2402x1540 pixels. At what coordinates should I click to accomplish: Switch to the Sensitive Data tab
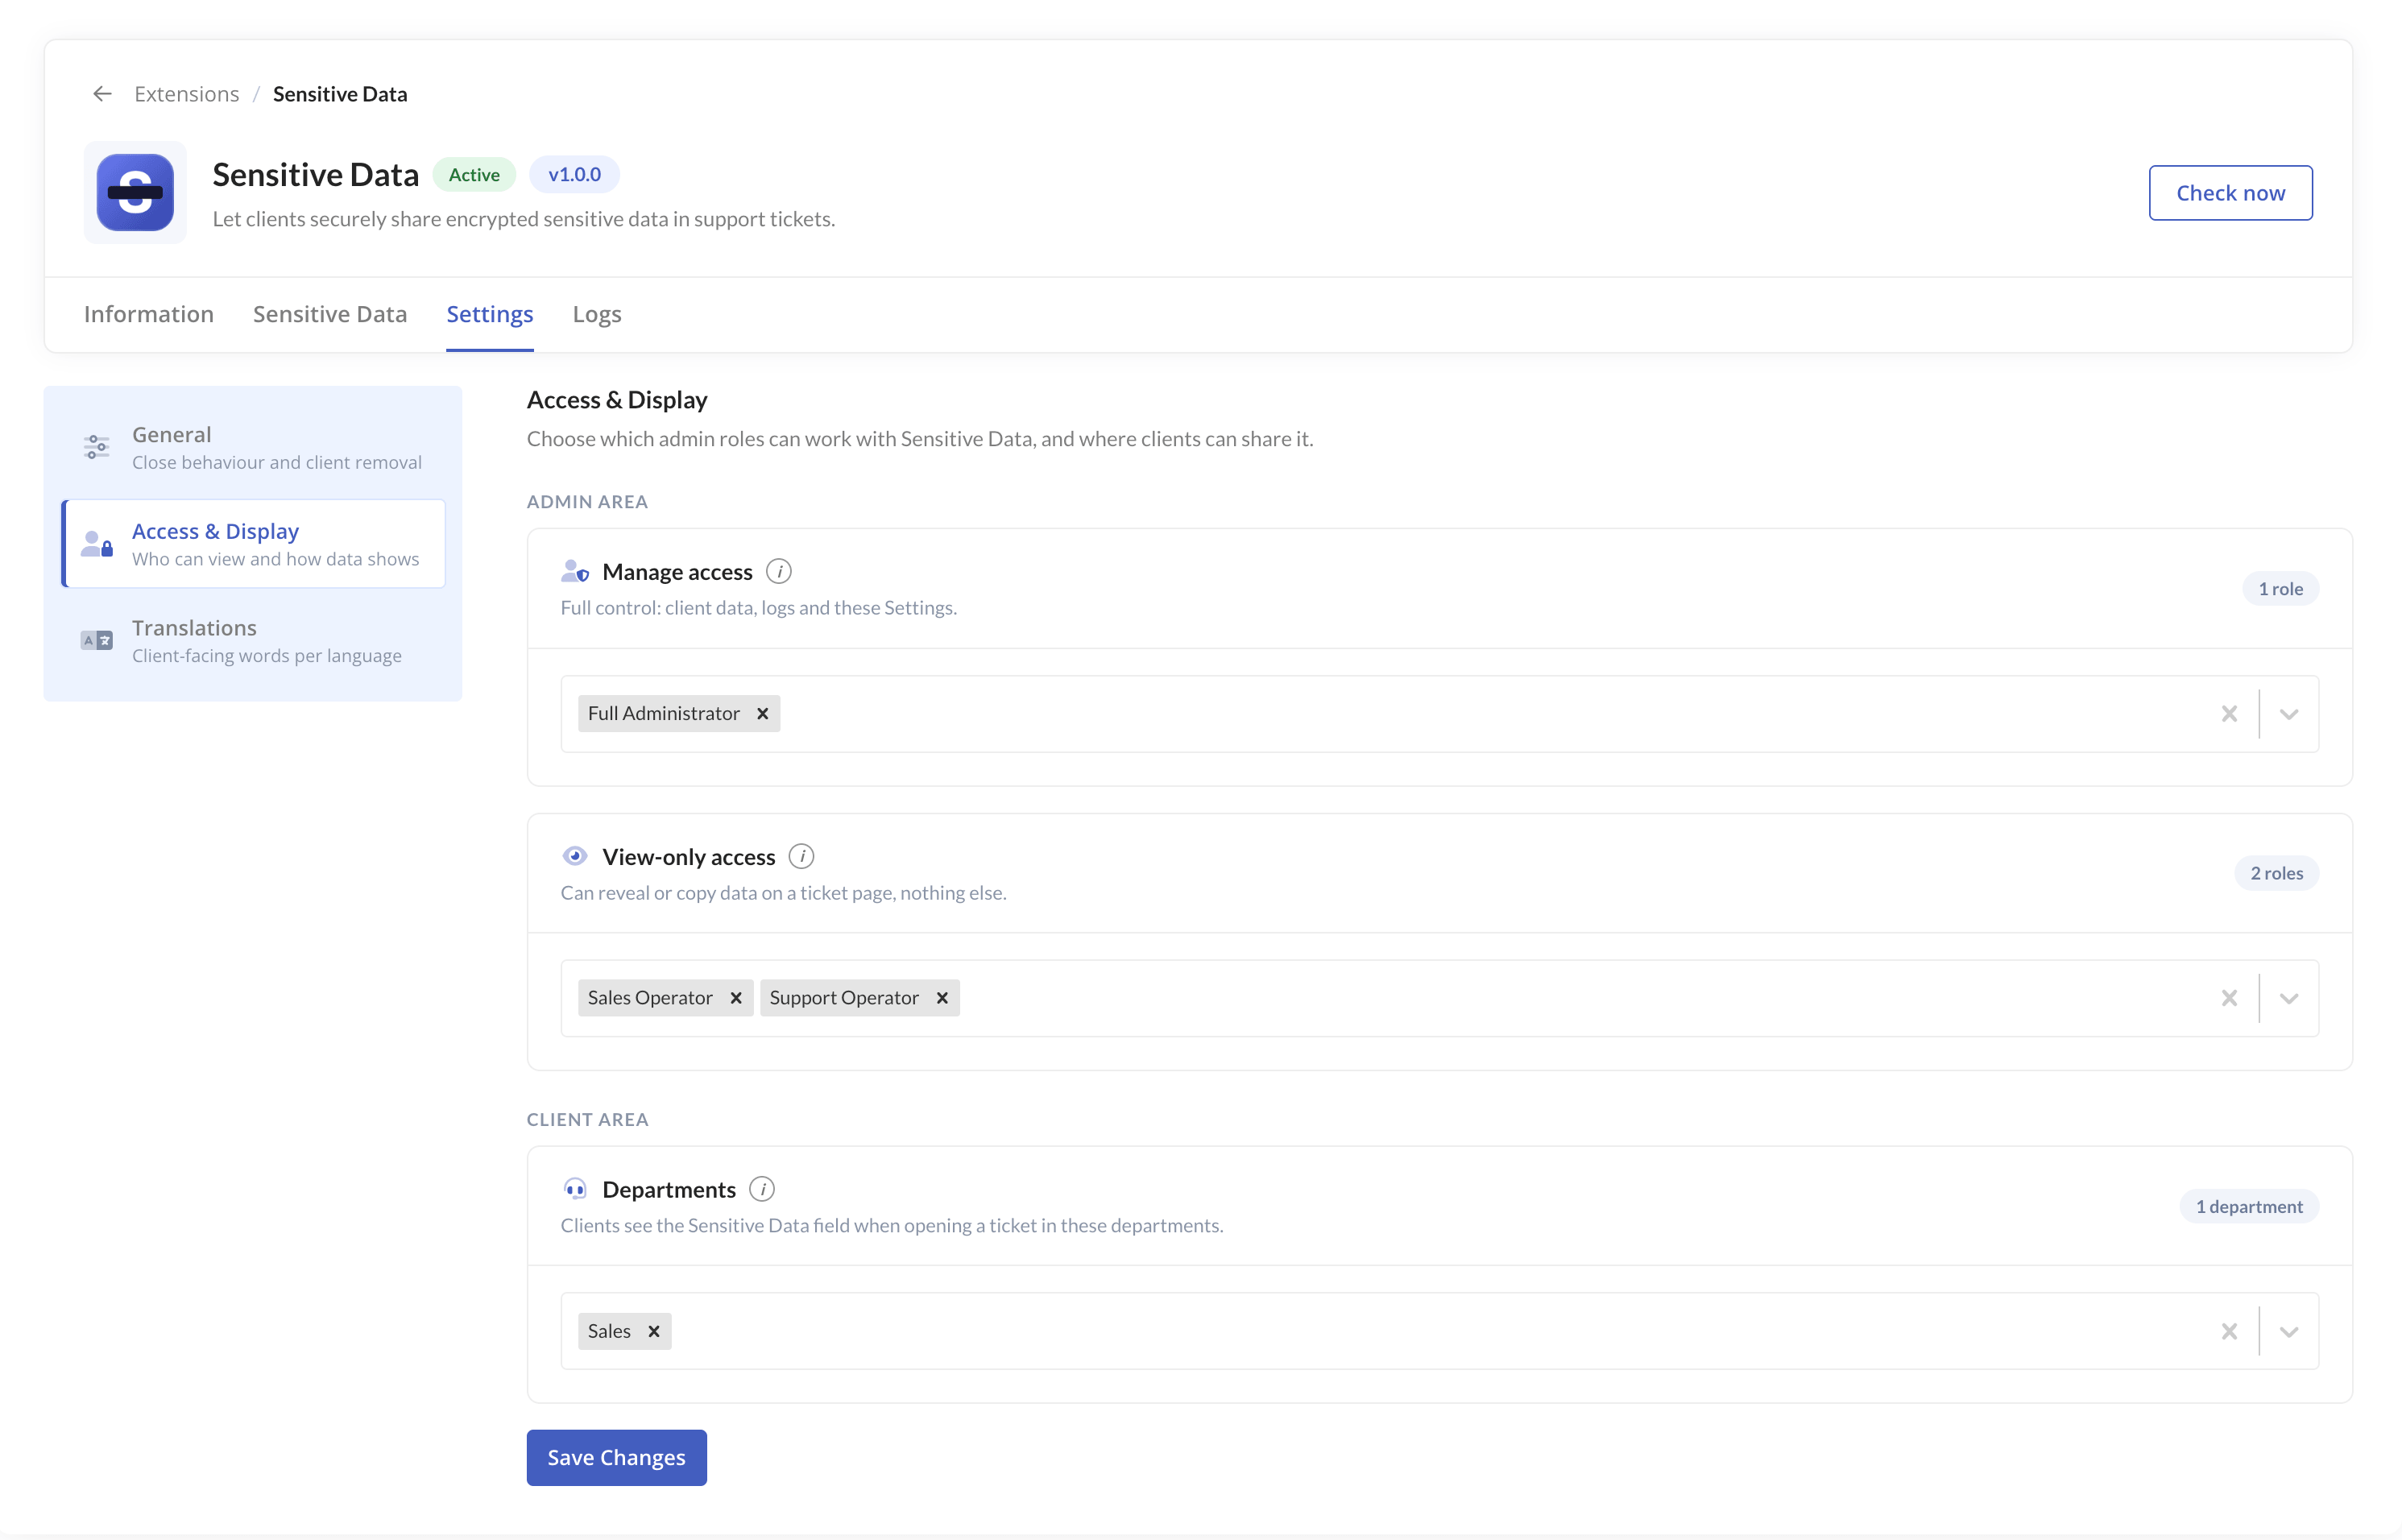(330, 314)
